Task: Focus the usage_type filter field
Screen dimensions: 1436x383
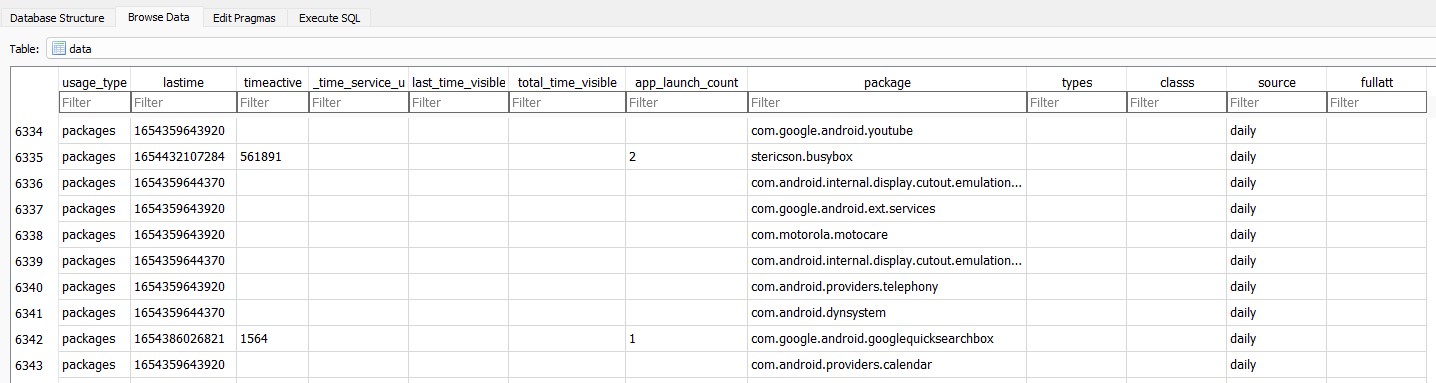Action: [x=94, y=102]
